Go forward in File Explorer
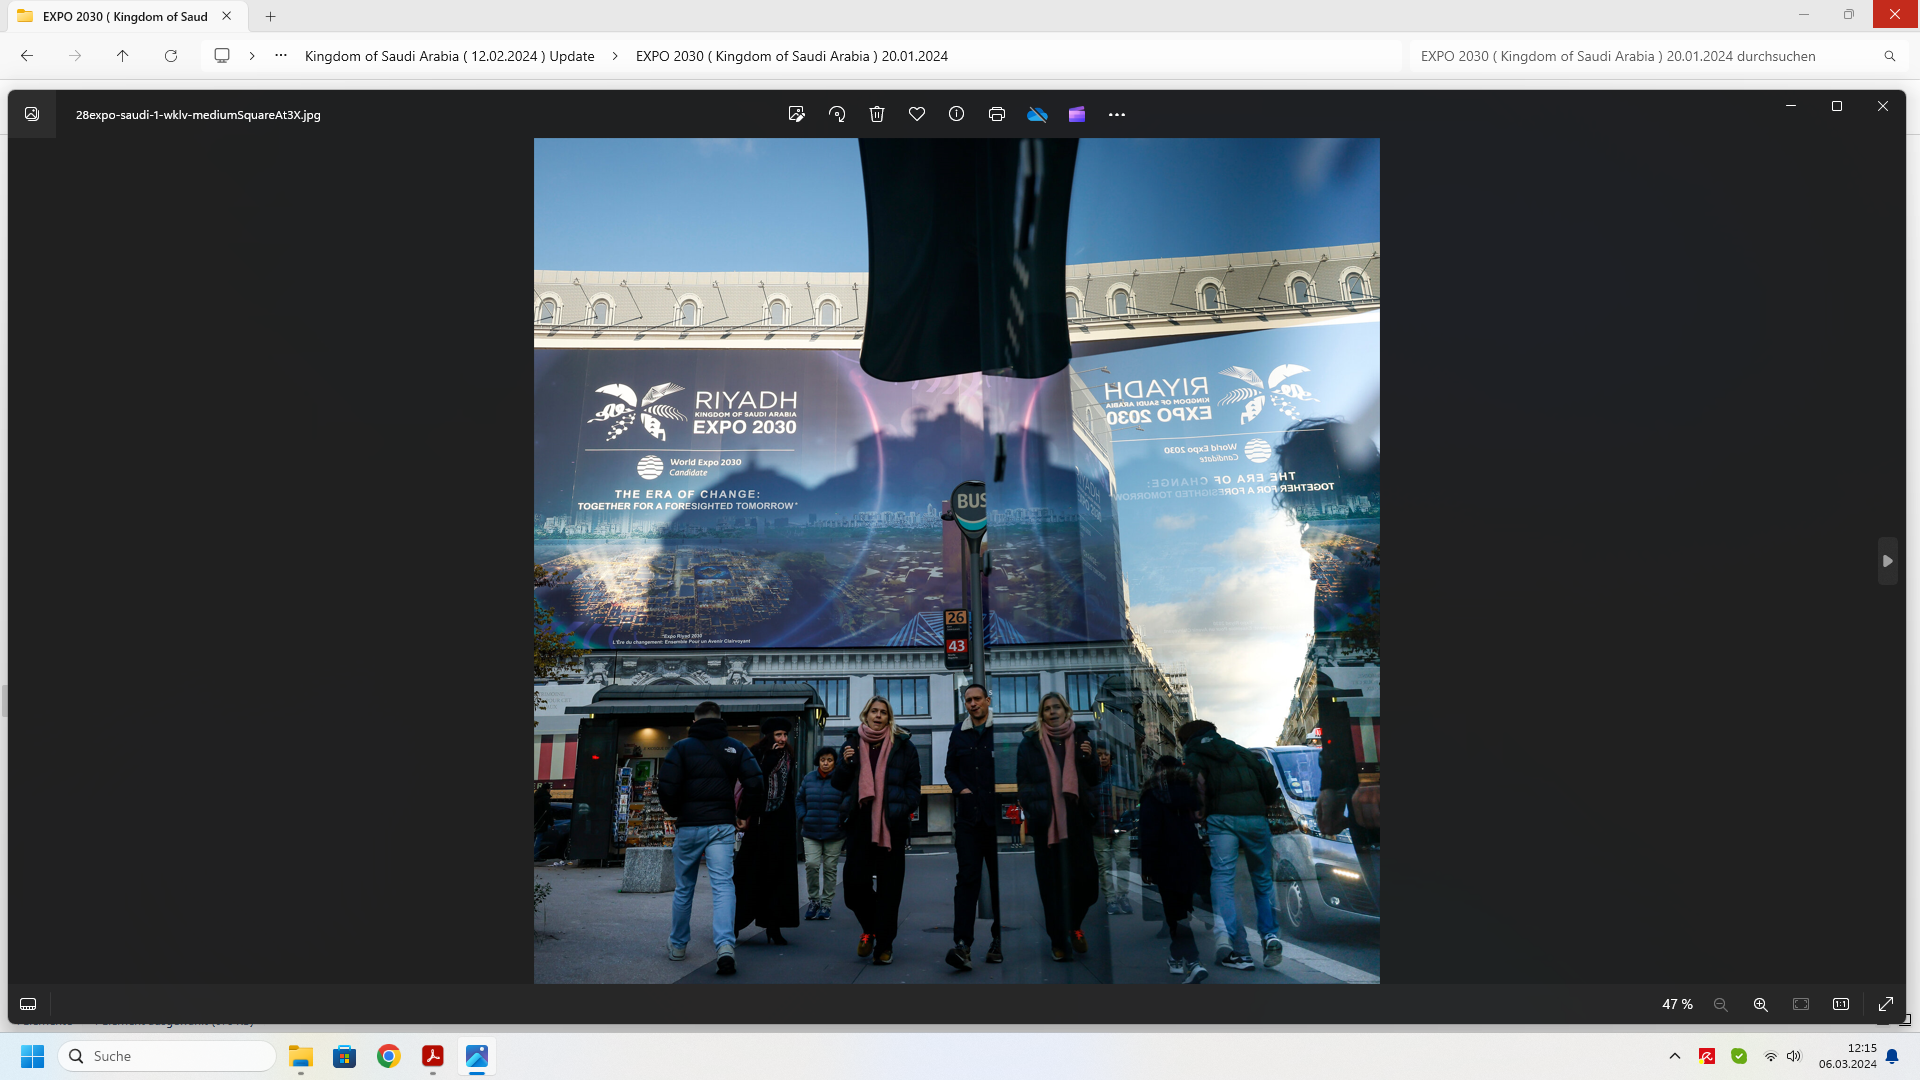Viewport: 1920px width, 1080px height. [75, 56]
